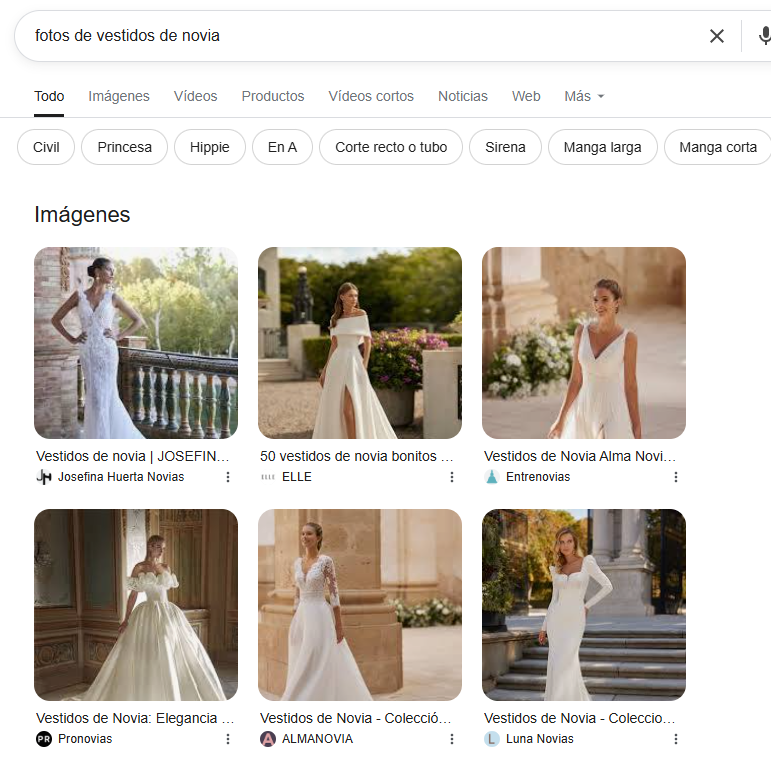Choose the Corte recto o tubo chip
This screenshot has width=771, height=774.
click(391, 147)
